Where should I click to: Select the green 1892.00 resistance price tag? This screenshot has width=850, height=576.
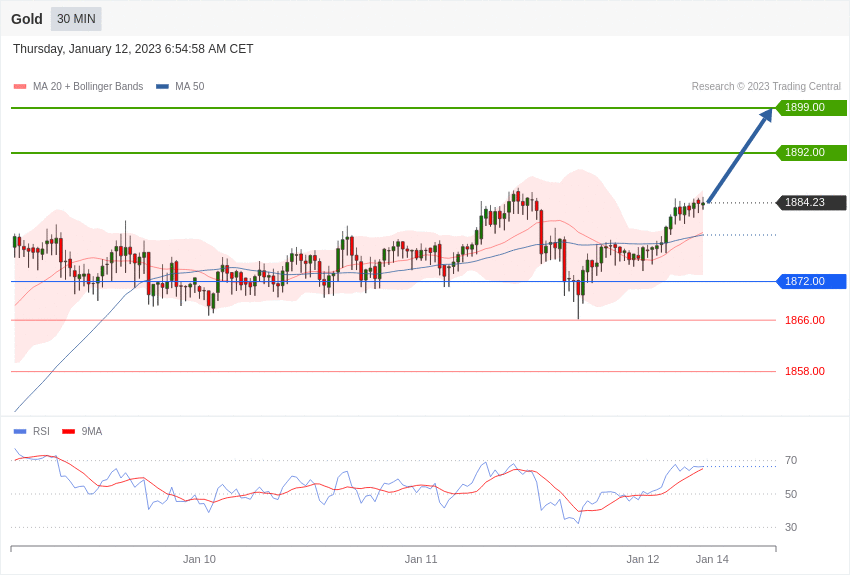tap(811, 153)
